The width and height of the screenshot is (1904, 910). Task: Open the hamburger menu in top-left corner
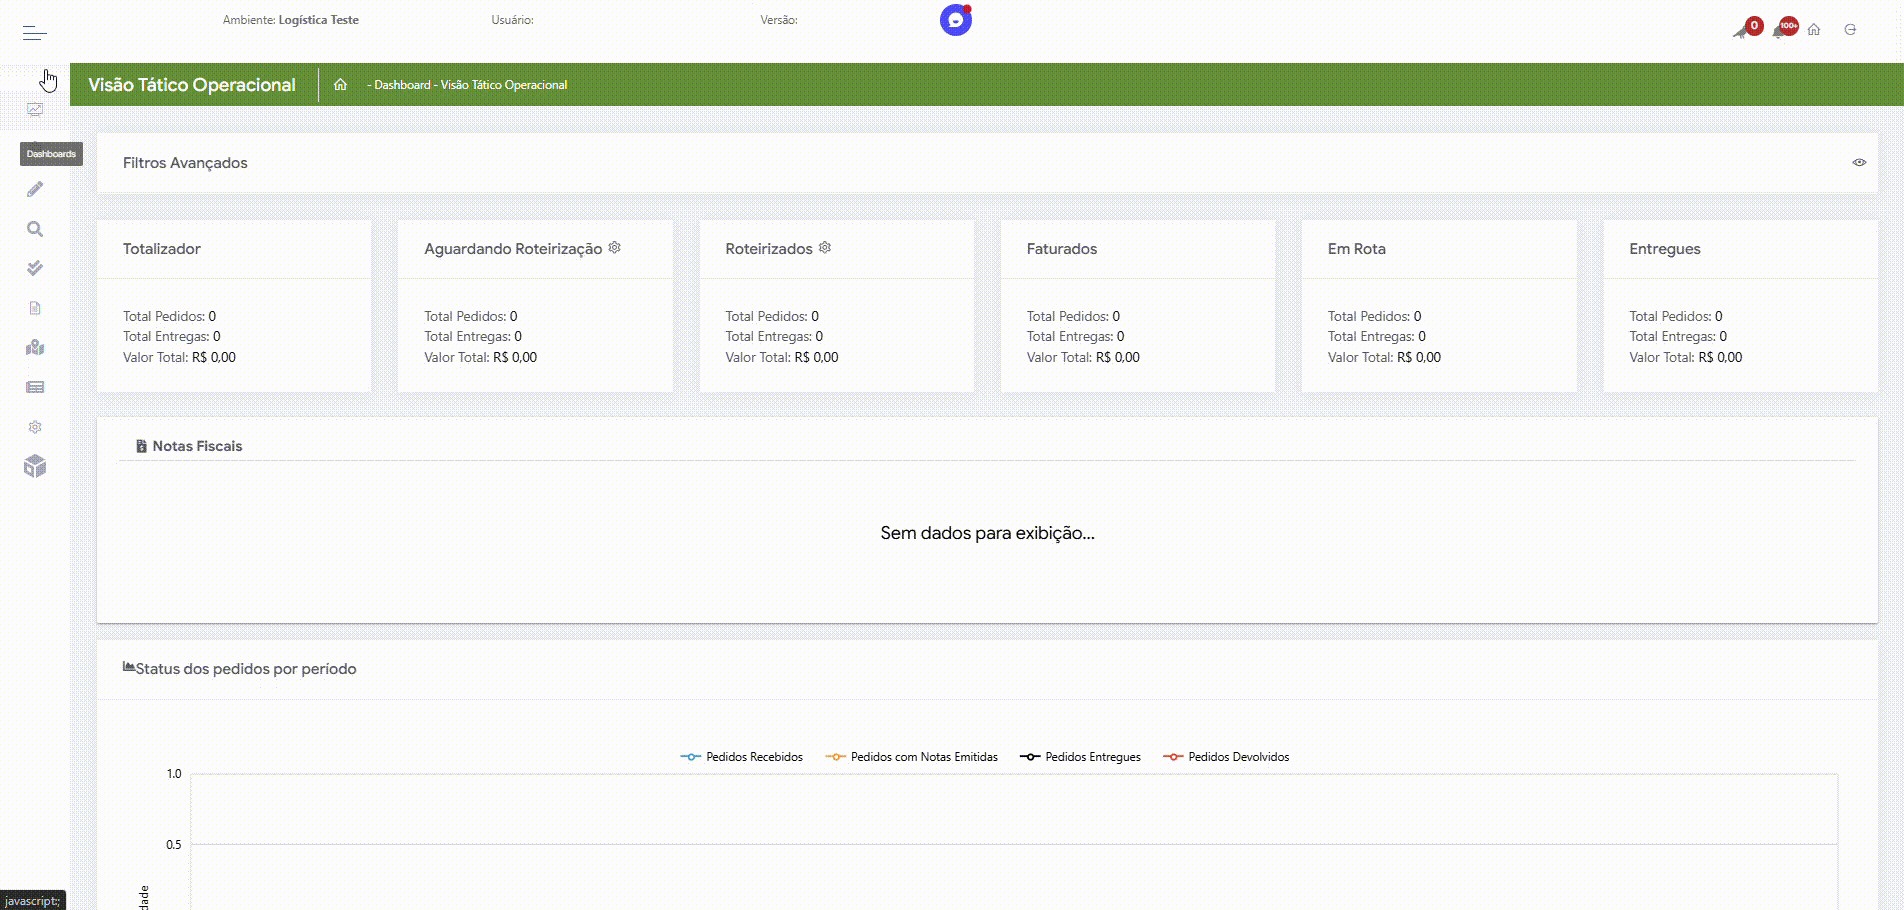[x=35, y=33]
